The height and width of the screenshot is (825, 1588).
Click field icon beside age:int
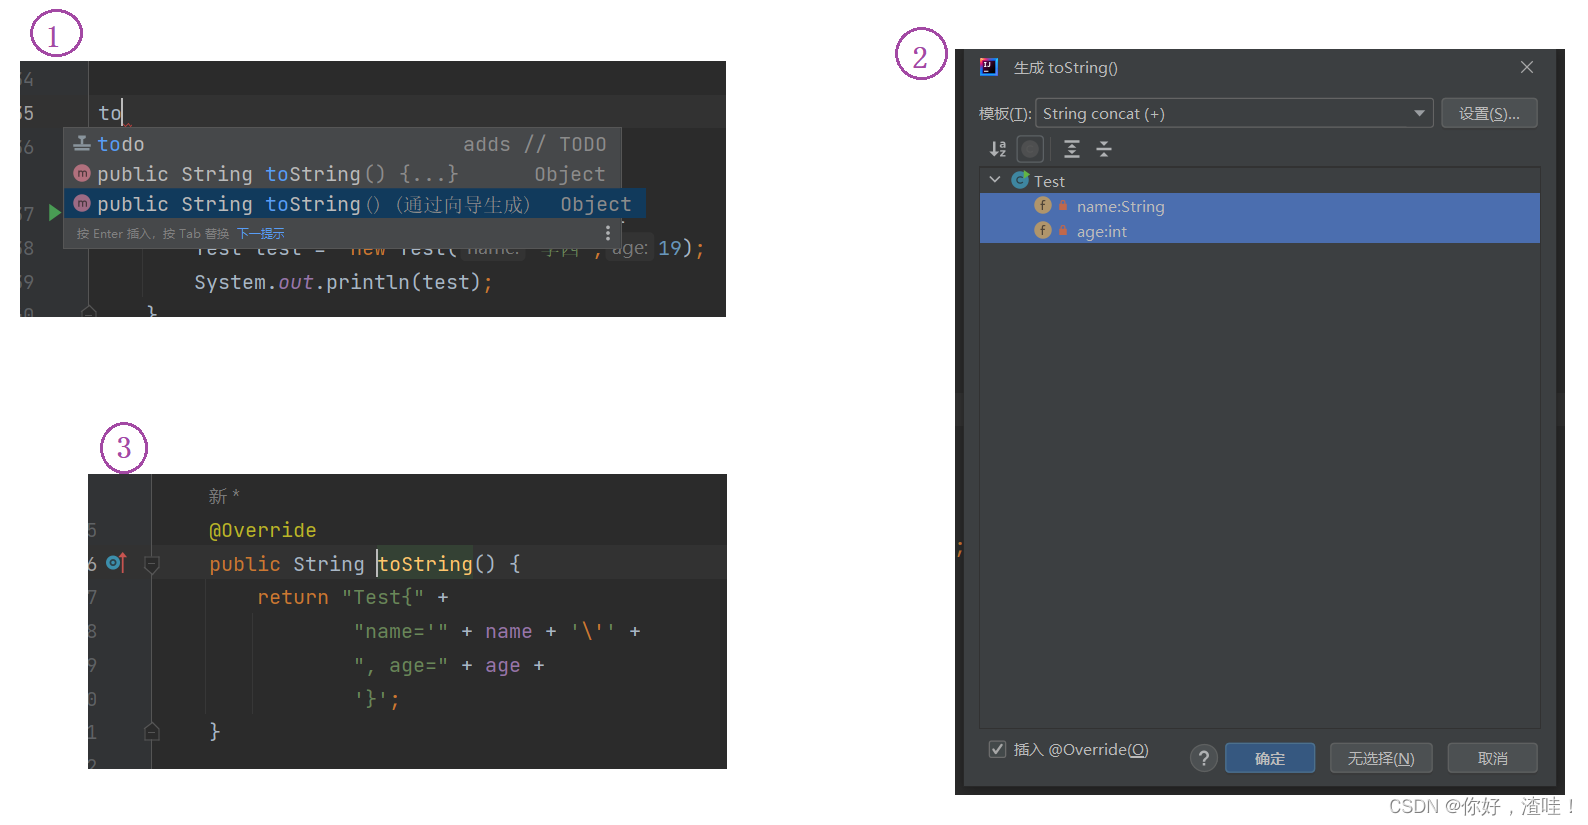tap(1043, 230)
